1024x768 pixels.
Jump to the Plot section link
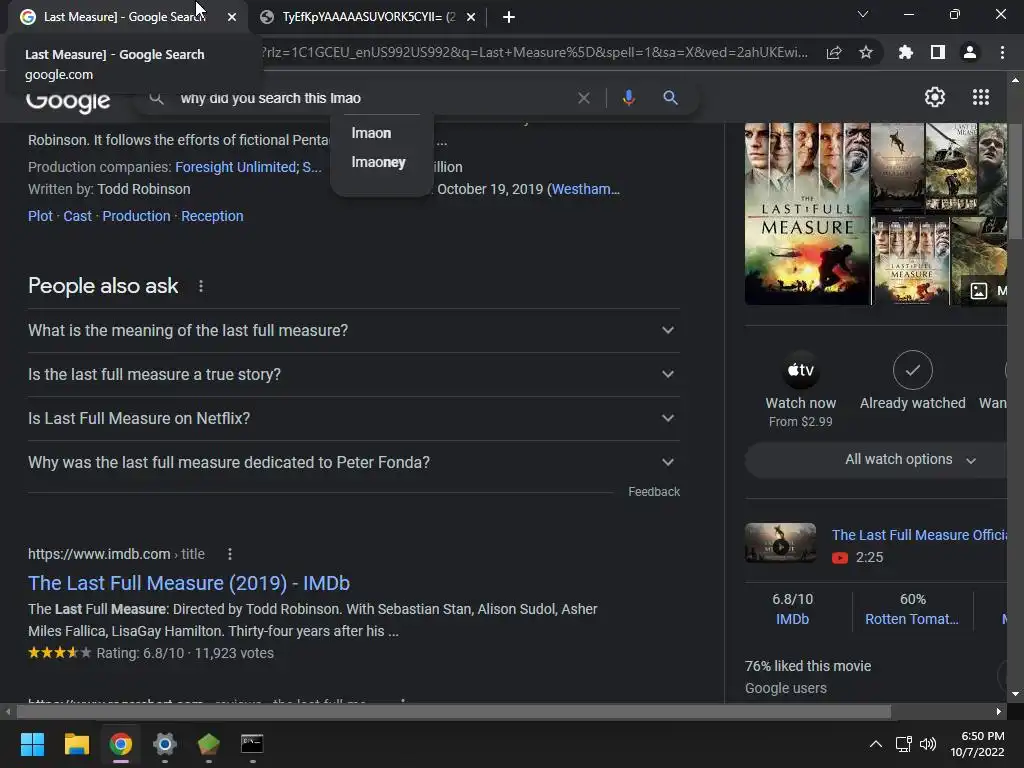pyautogui.click(x=40, y=216)
